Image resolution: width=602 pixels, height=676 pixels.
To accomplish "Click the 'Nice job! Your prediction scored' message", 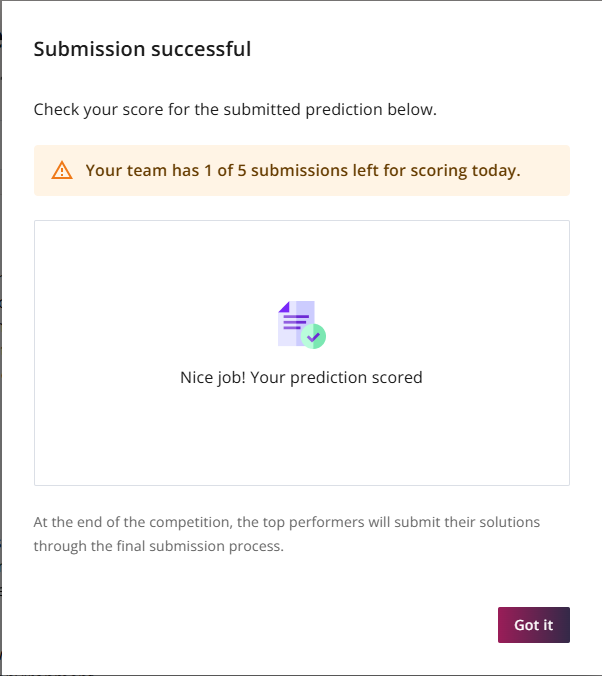I will pyautogui.click(x=301, y=377).
